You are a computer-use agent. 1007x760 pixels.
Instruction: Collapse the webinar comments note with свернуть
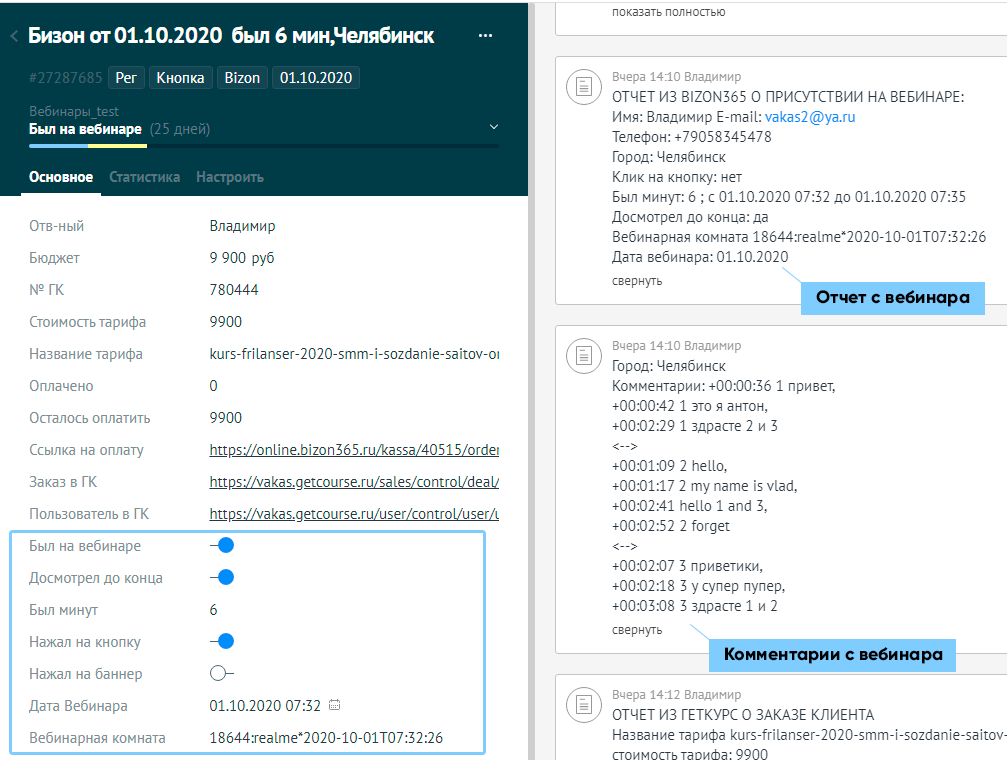pos(637,630)
